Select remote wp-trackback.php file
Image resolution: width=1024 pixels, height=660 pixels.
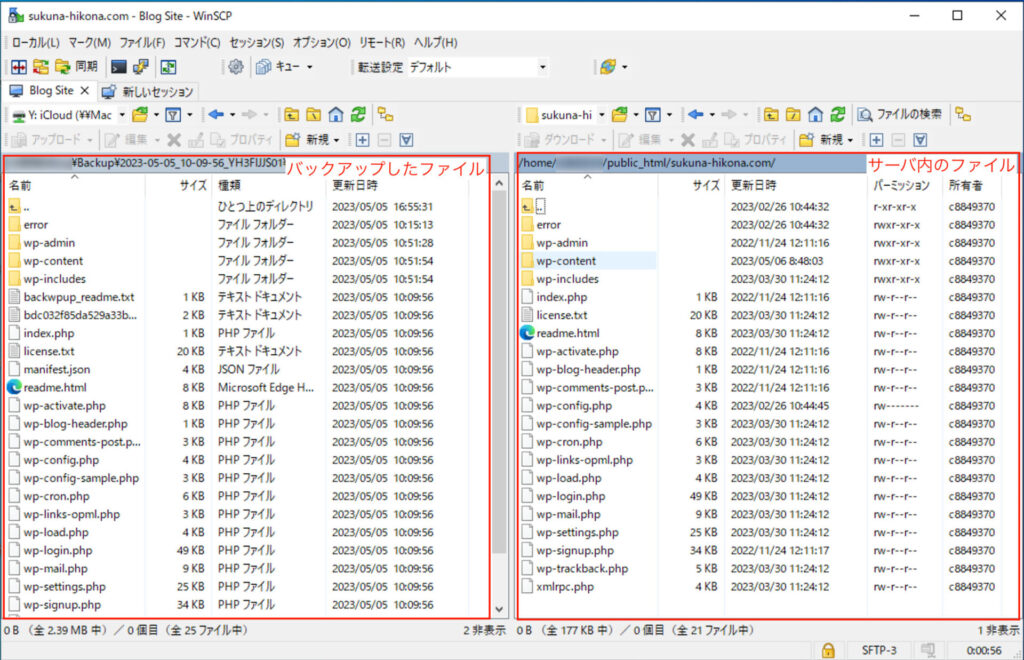[x=582, y=569]
